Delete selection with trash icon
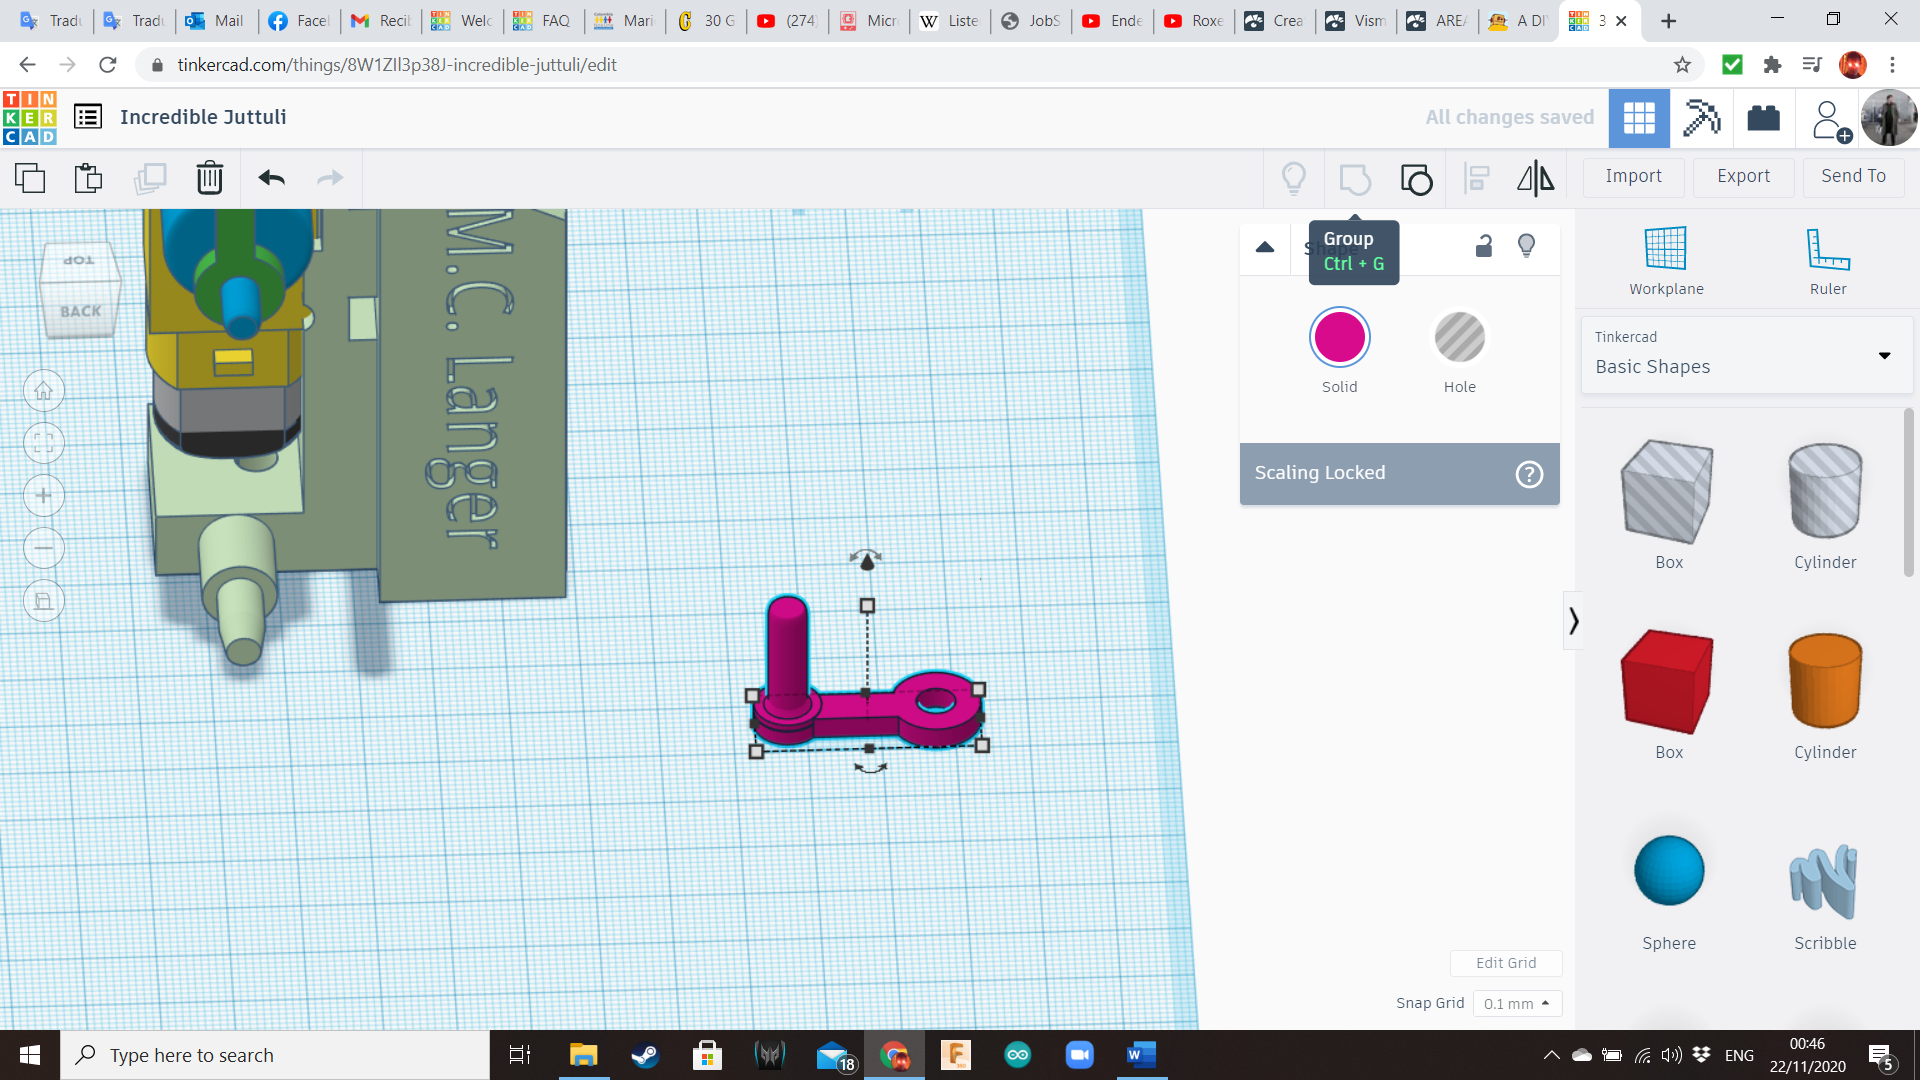This screenshot has width=1920, height=1080. click(209, 178)
